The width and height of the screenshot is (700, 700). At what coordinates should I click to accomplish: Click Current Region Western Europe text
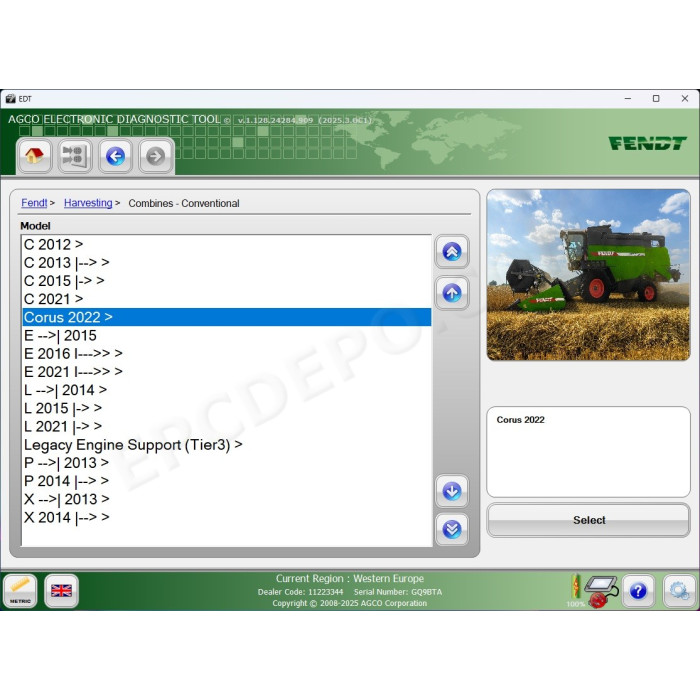(x=350, y=579)
